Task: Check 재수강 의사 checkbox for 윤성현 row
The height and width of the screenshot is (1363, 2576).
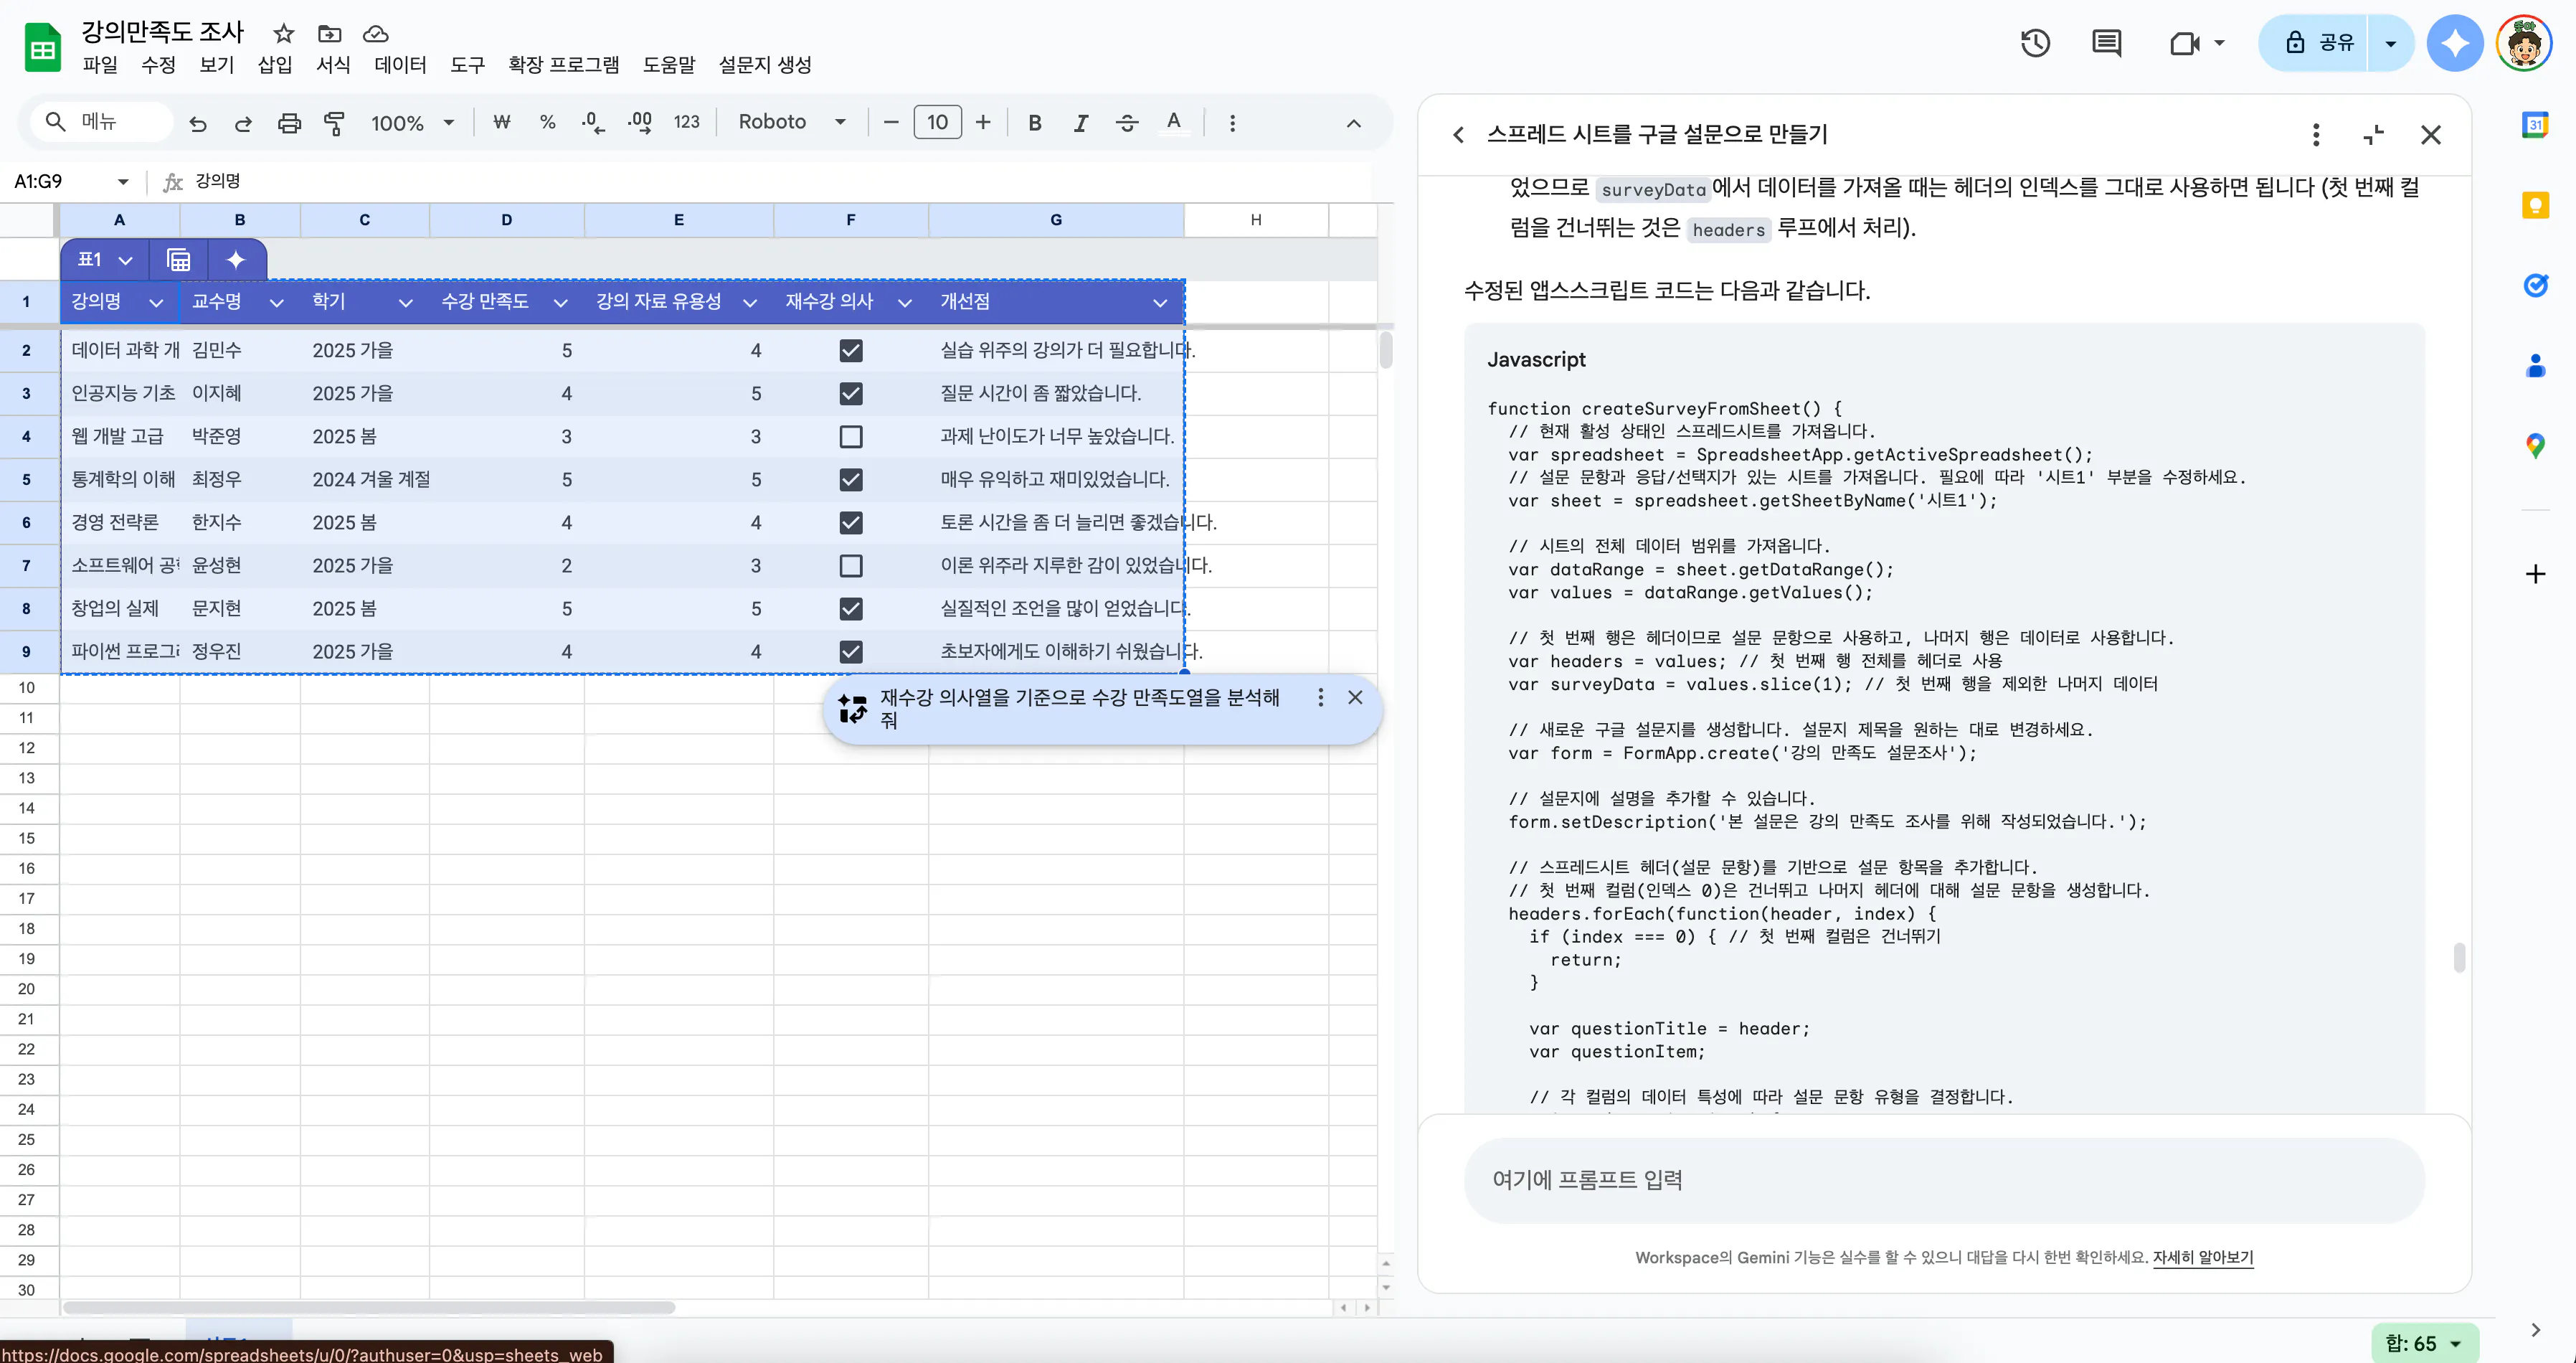Action: (851, 565)
